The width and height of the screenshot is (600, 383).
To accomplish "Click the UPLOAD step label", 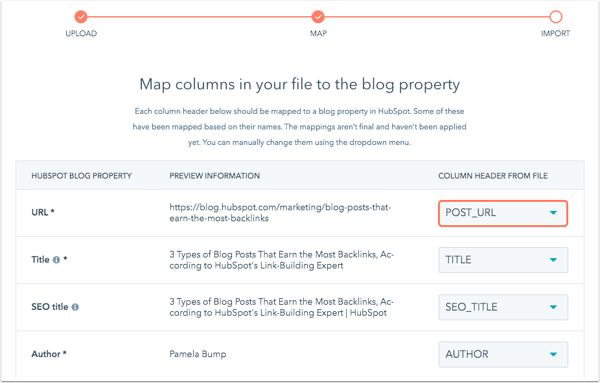I will [x=81, y=34].
